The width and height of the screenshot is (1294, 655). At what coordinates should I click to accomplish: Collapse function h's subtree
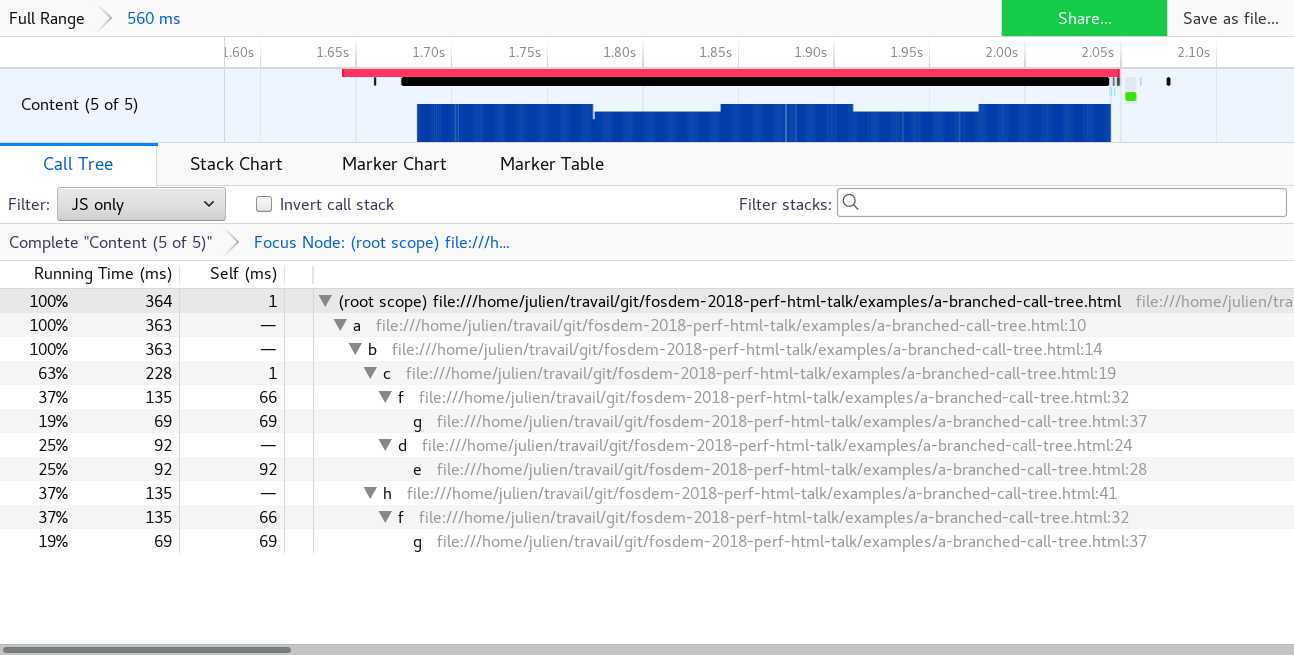pos(370,493)
